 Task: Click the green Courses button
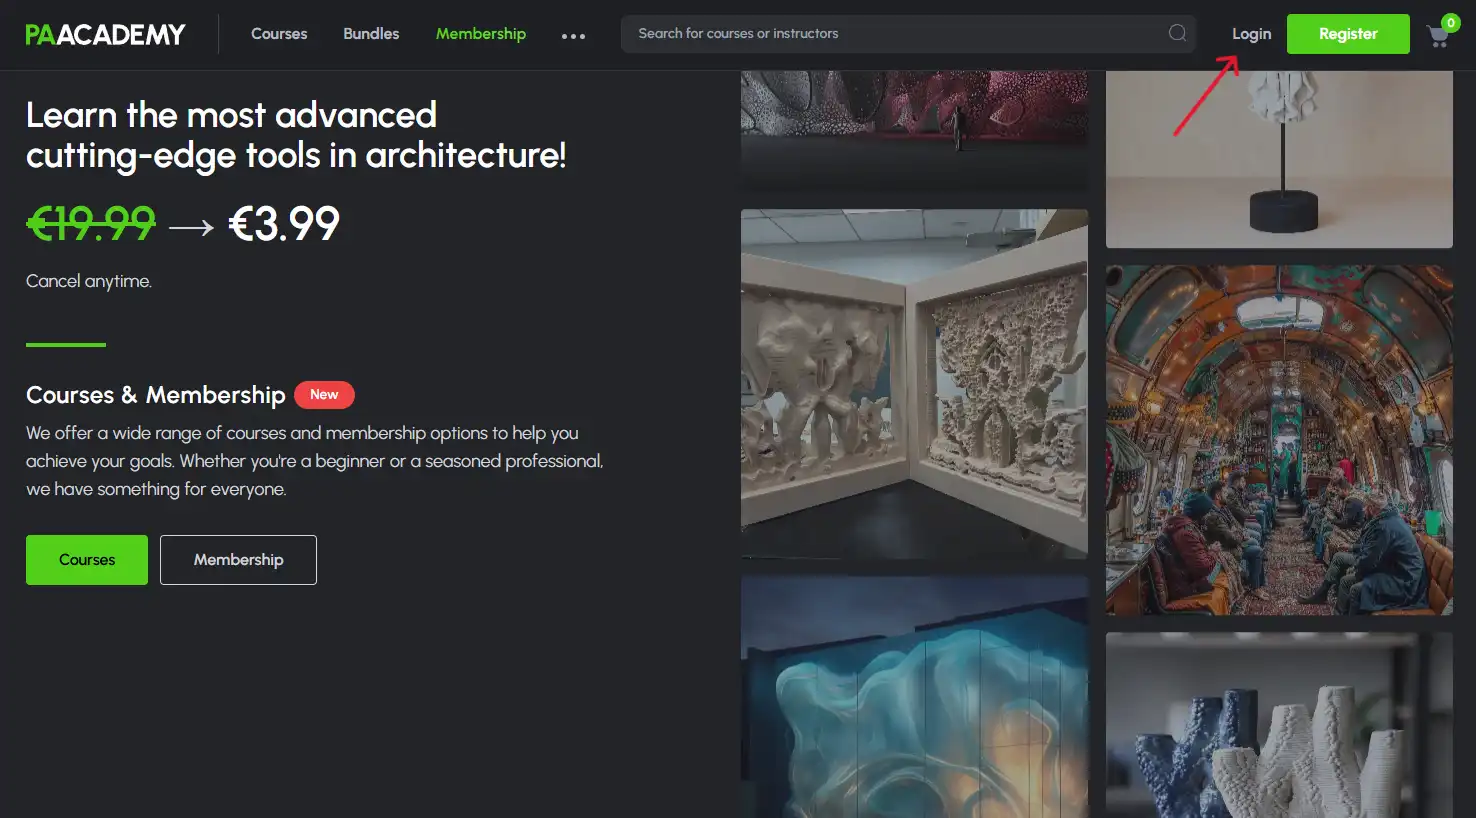tap(87, 560)
